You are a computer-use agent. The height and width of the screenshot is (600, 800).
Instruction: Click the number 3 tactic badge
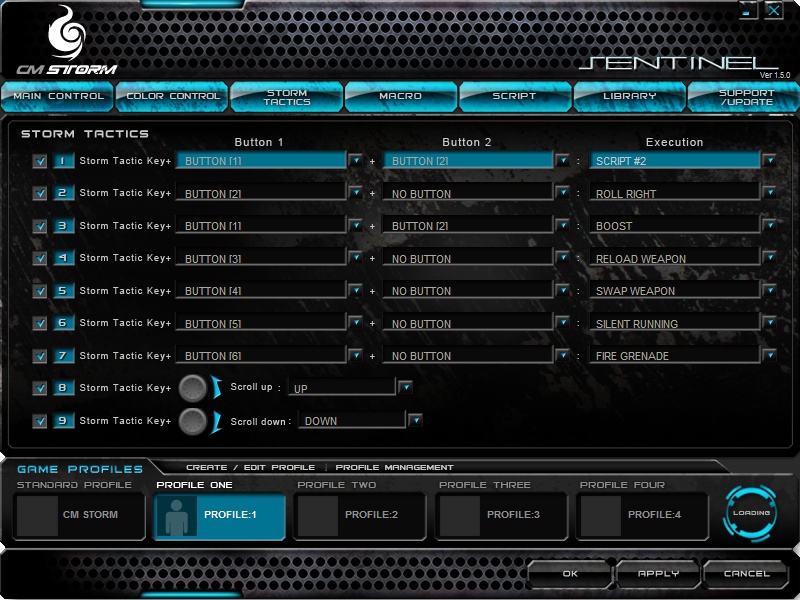(63, 226)
